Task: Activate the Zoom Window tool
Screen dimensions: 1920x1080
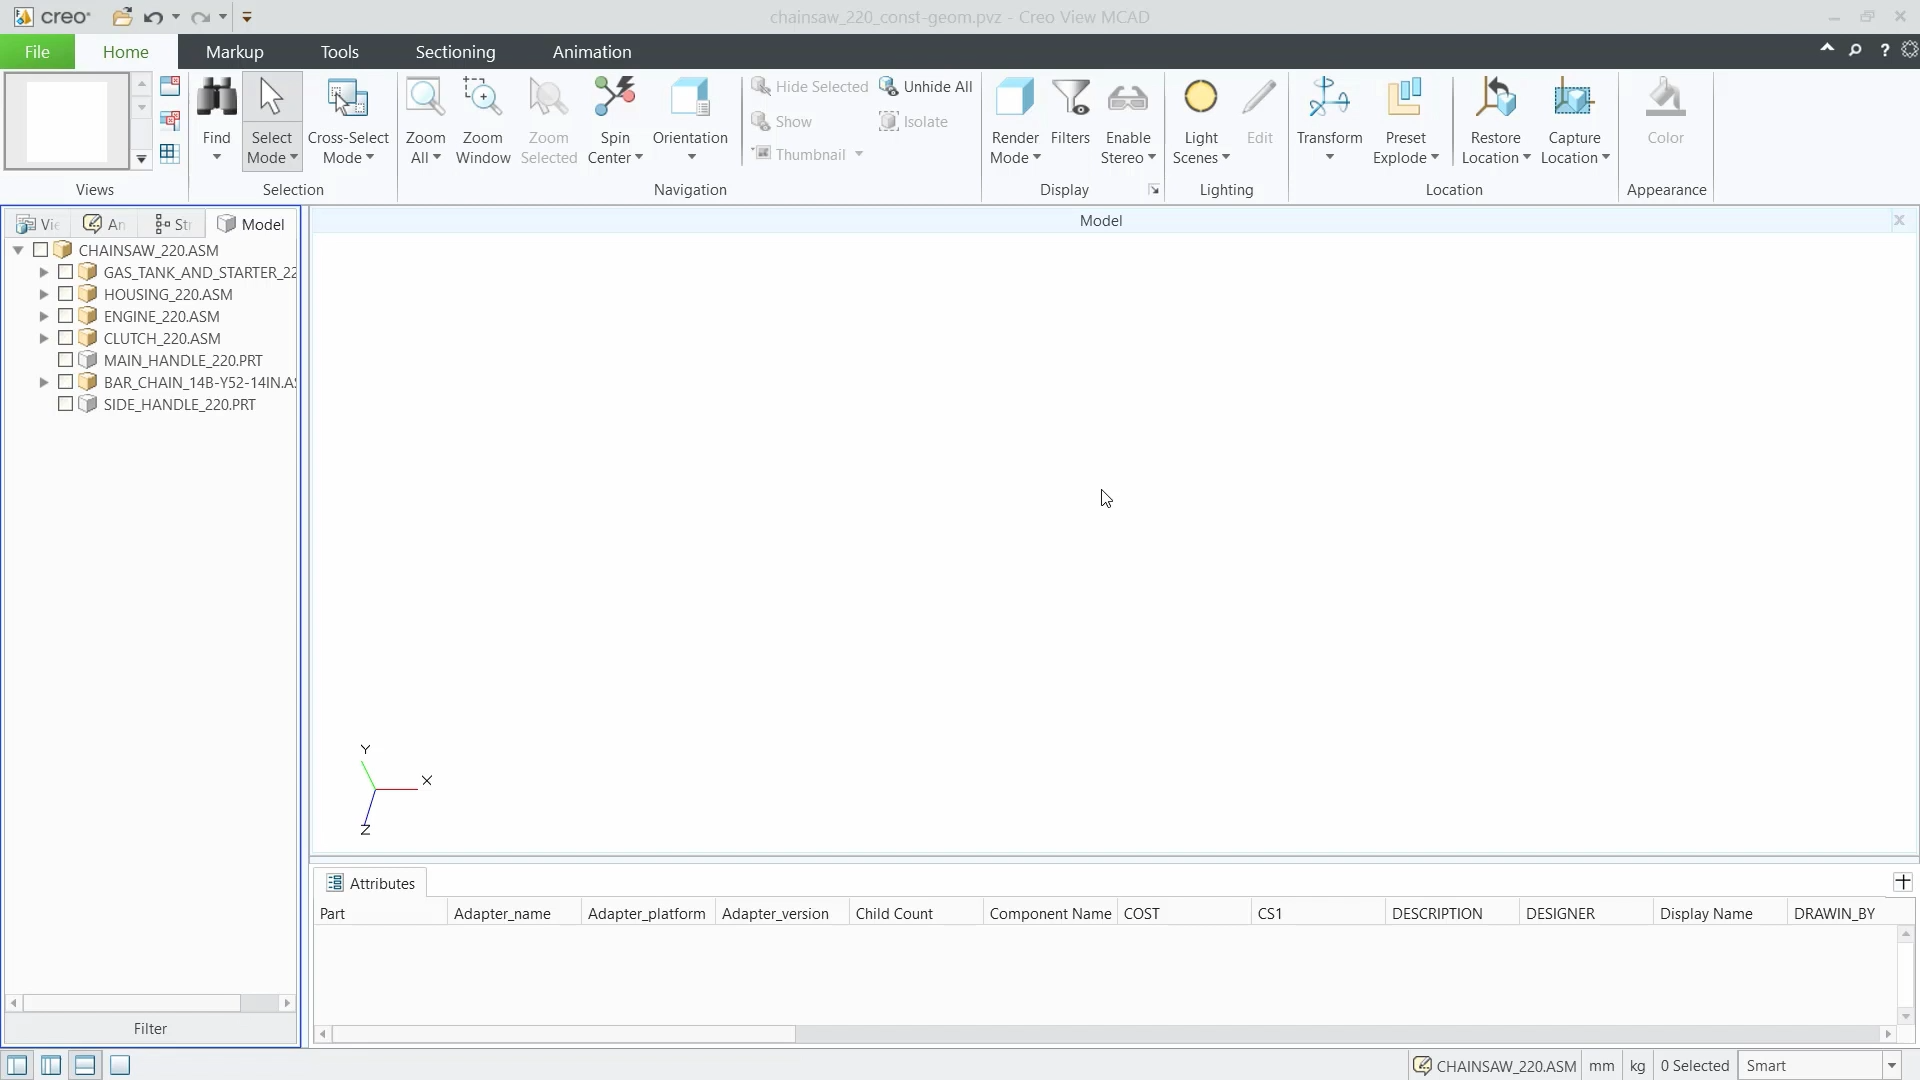Action: click(482, 98)
